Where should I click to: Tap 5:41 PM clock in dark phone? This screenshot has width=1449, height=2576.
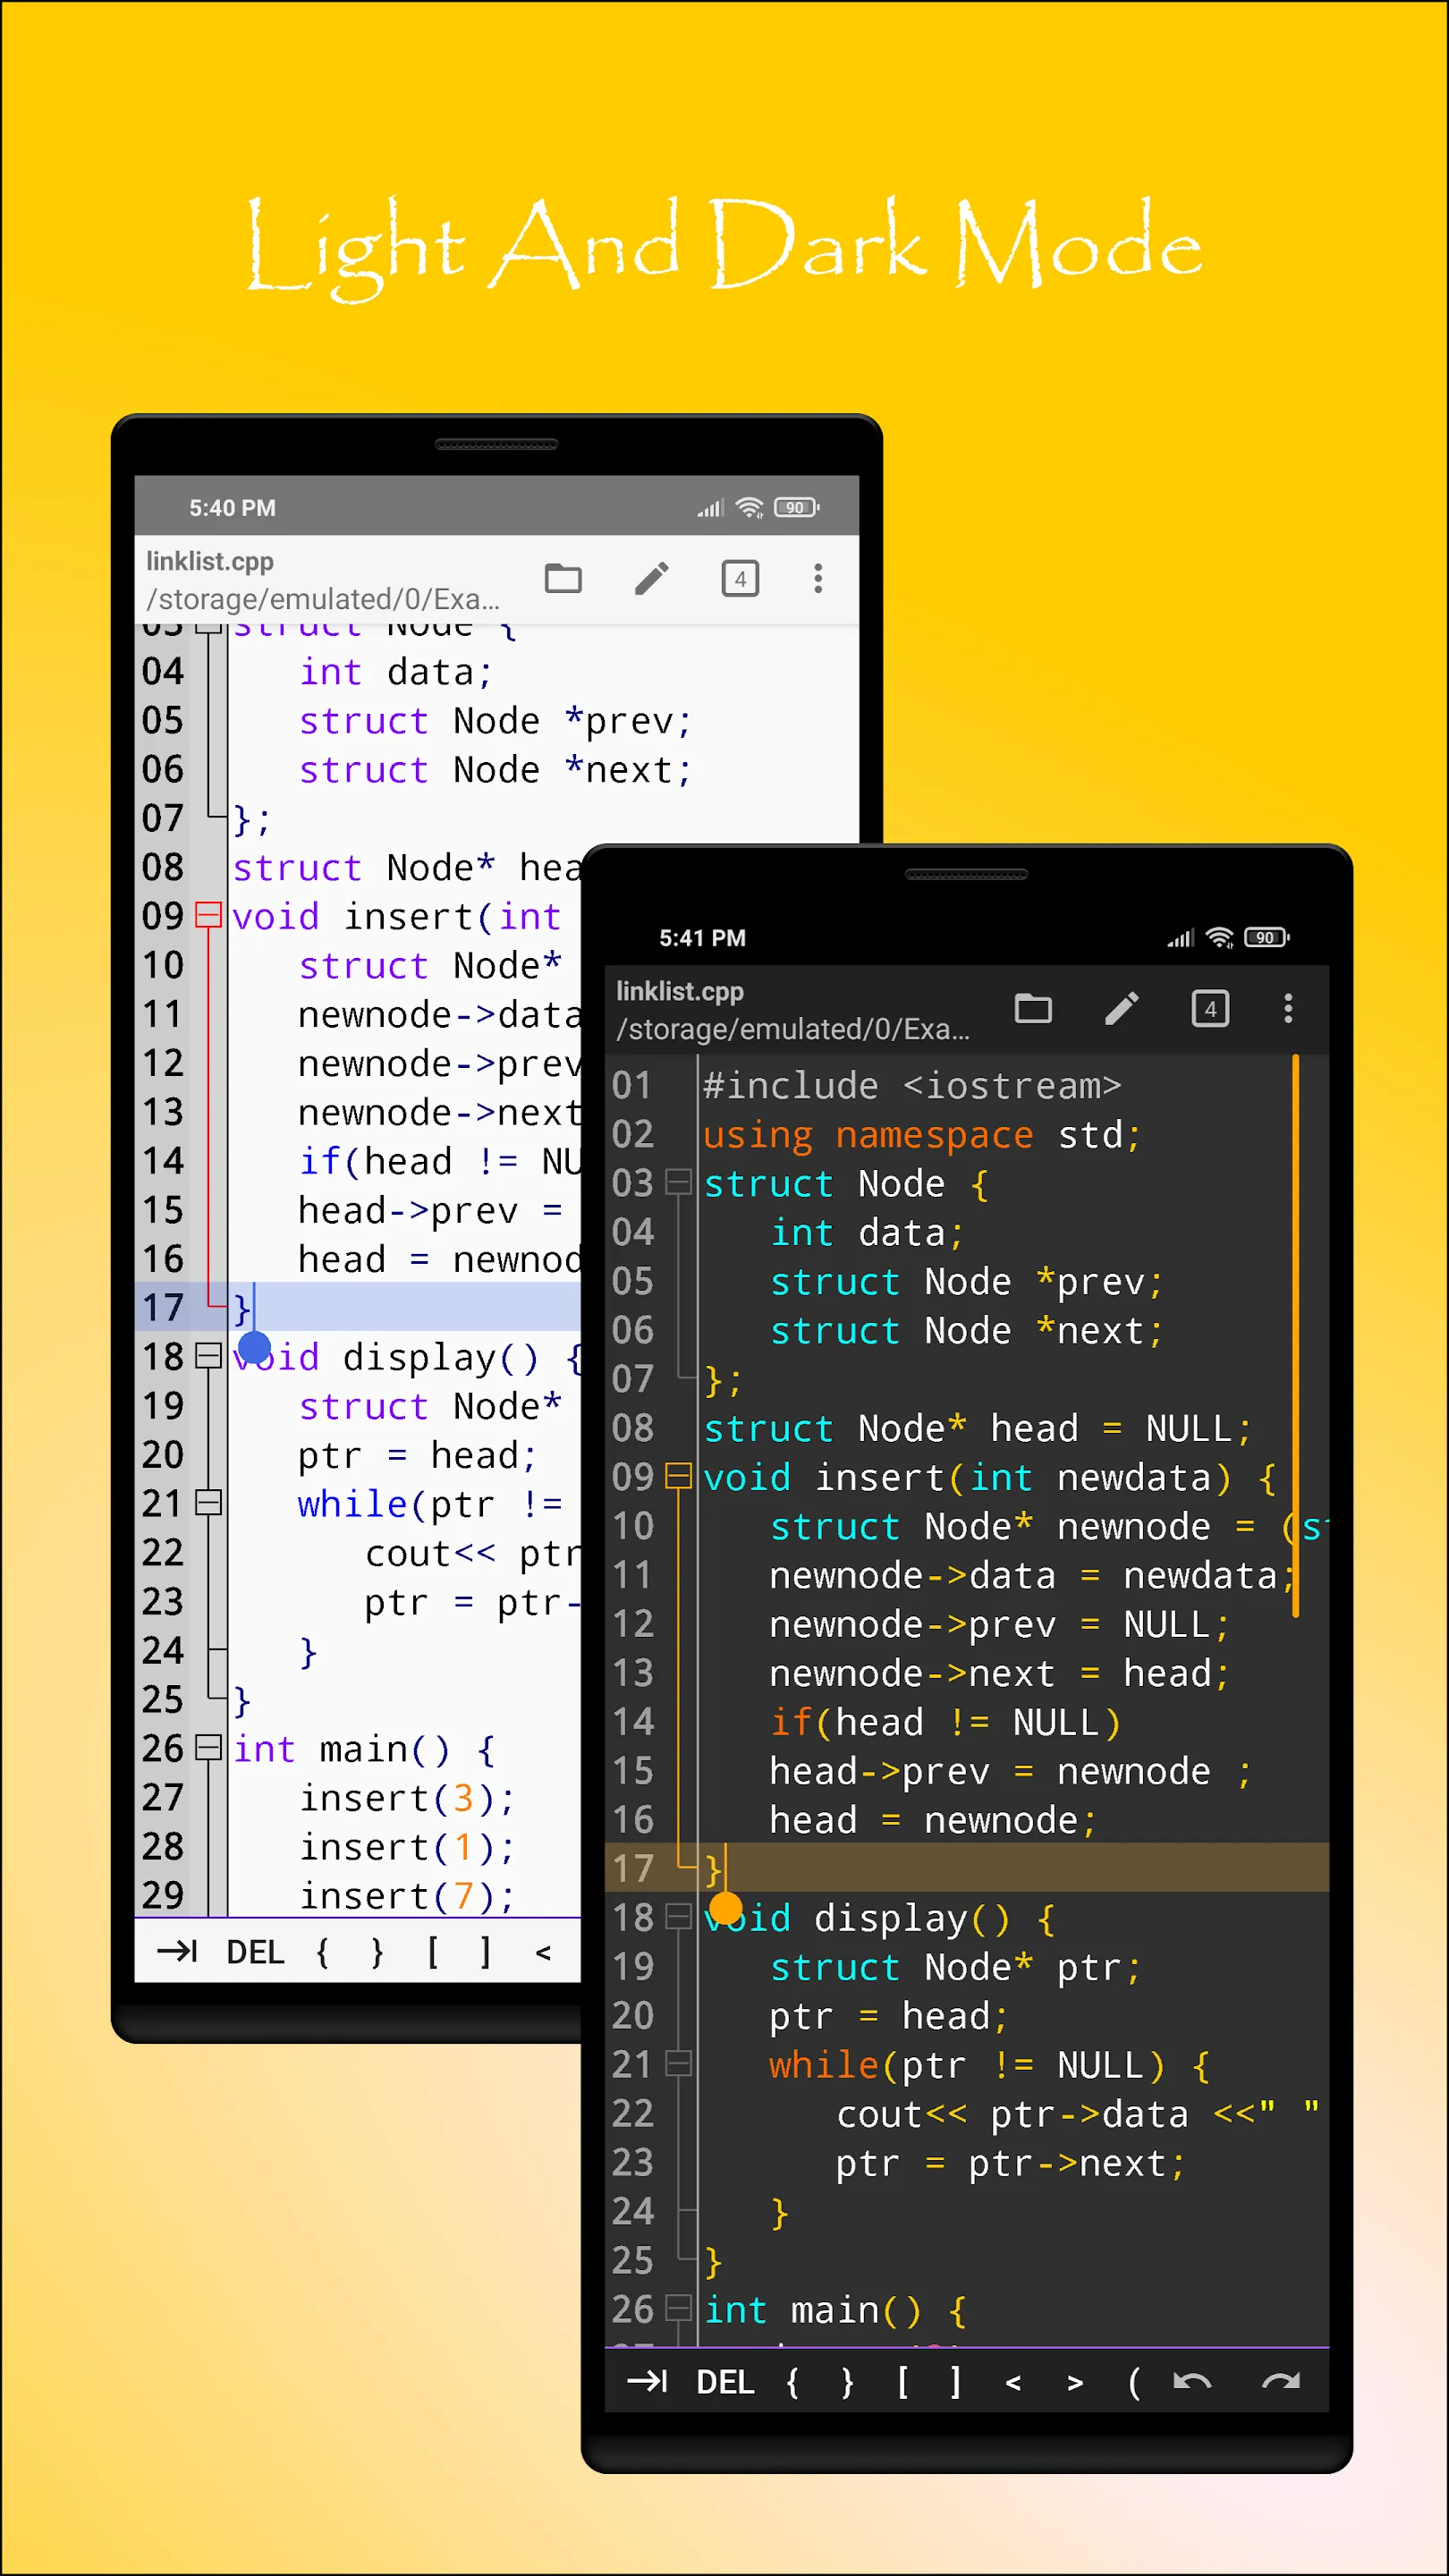702,938
